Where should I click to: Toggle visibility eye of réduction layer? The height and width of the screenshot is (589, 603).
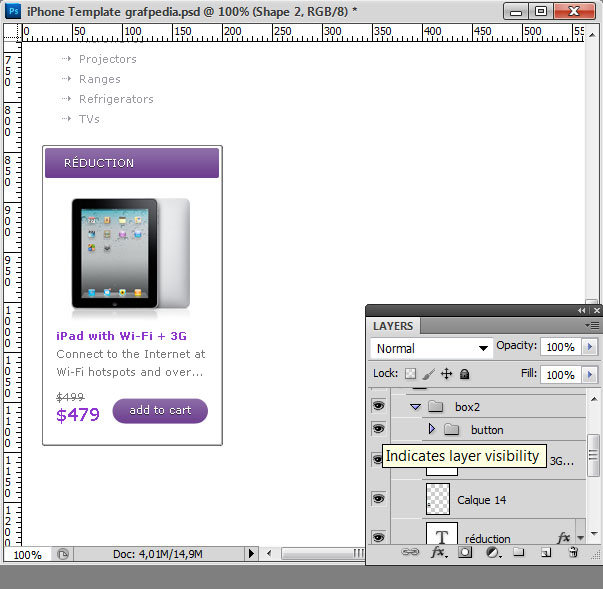click(x=378, y=537)
